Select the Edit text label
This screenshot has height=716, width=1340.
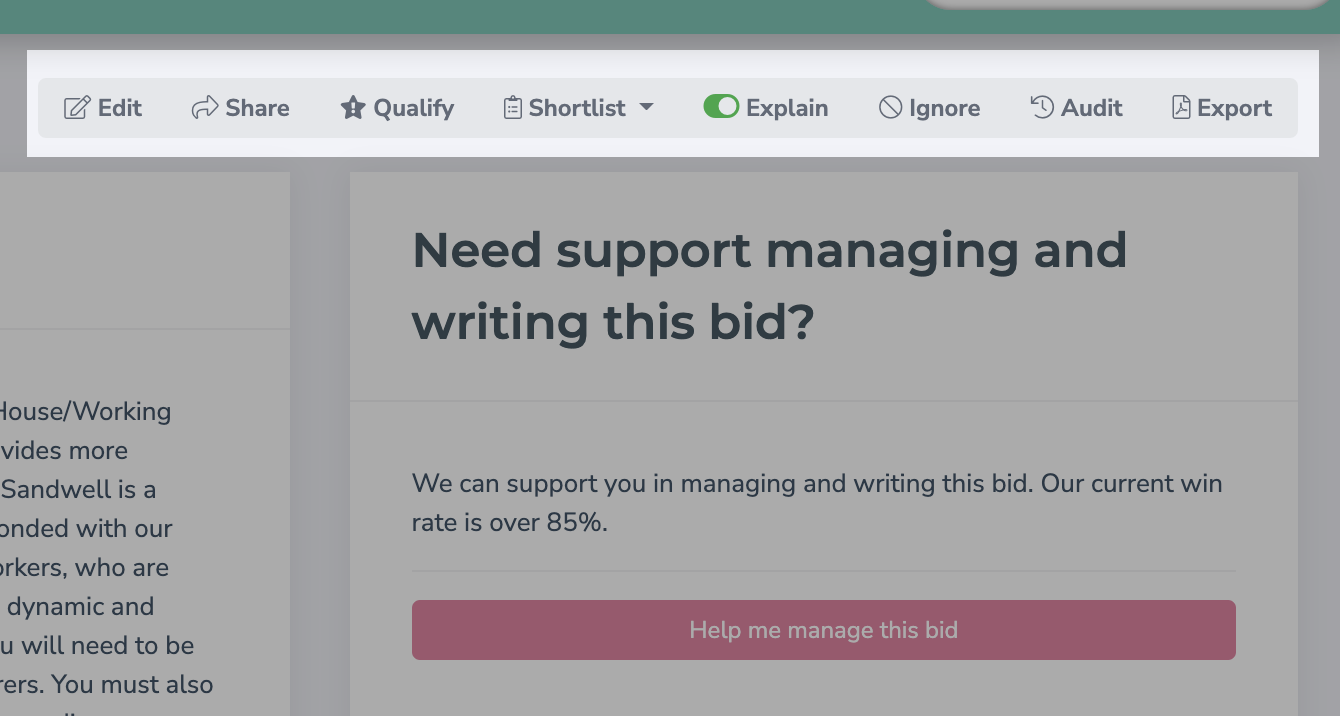click(x=120, y=108)
